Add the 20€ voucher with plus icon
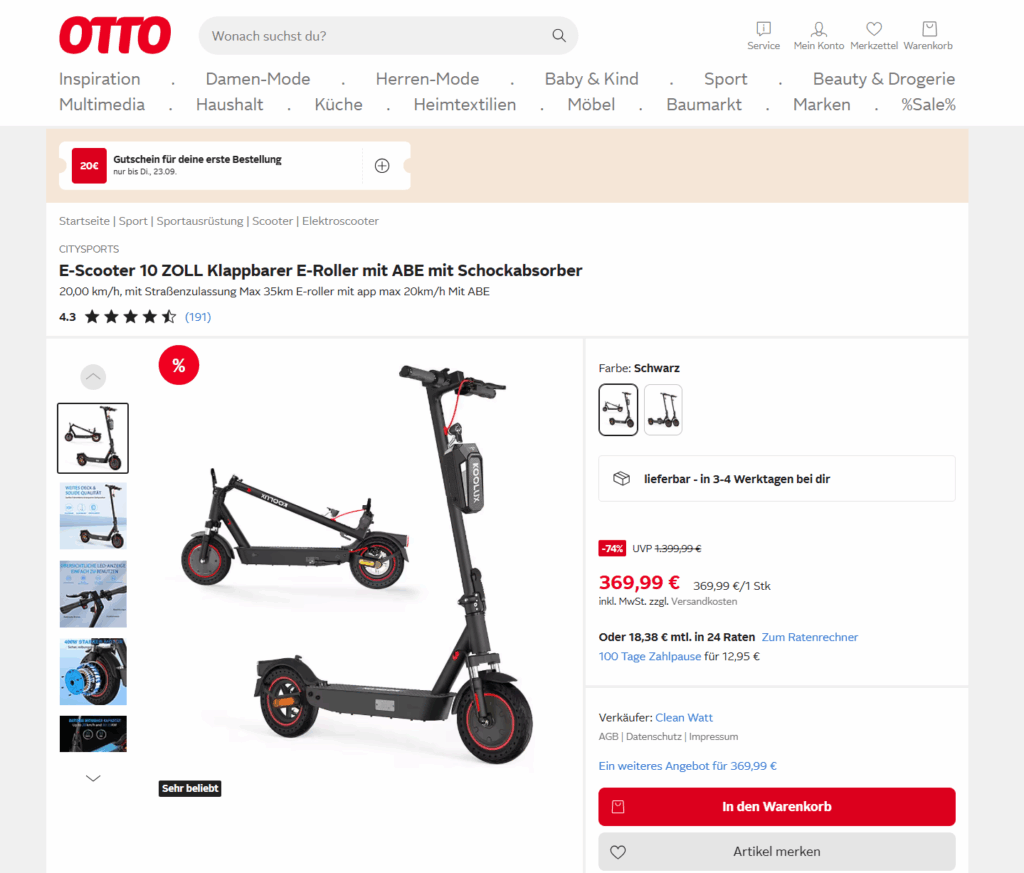This screenshot has width=1024, height=873. point(382,166)
